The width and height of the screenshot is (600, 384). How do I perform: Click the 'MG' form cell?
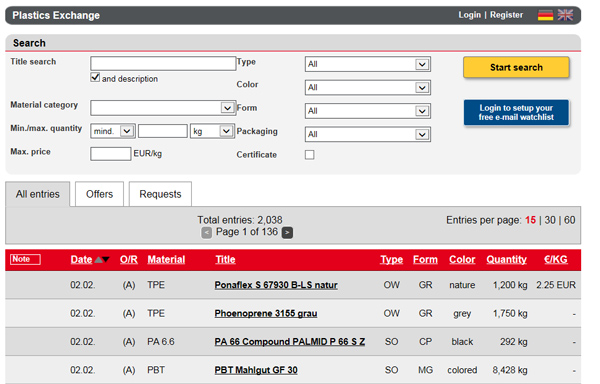[426, 370]
